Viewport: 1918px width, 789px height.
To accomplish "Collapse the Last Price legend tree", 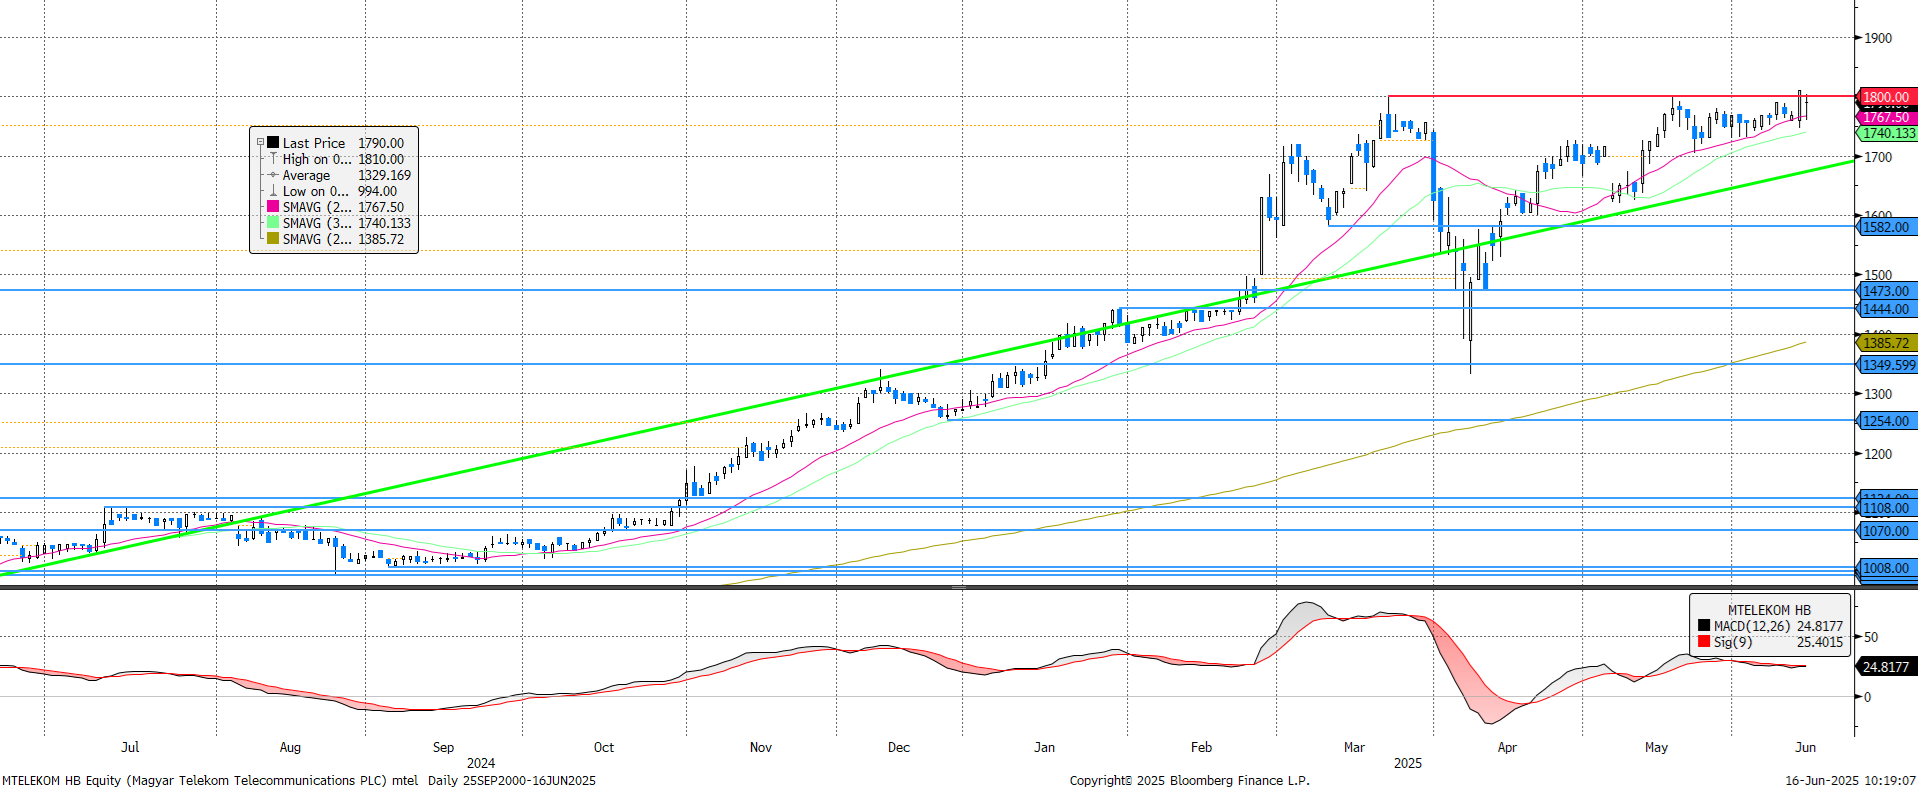I will coord(260,143).
